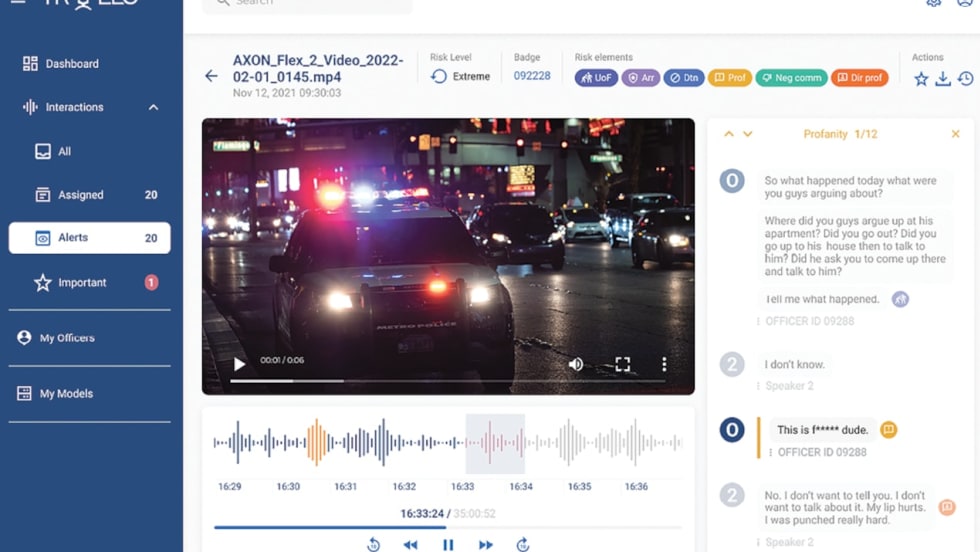
Task: Star this interaction in Actions
Action: click(921, 79)
